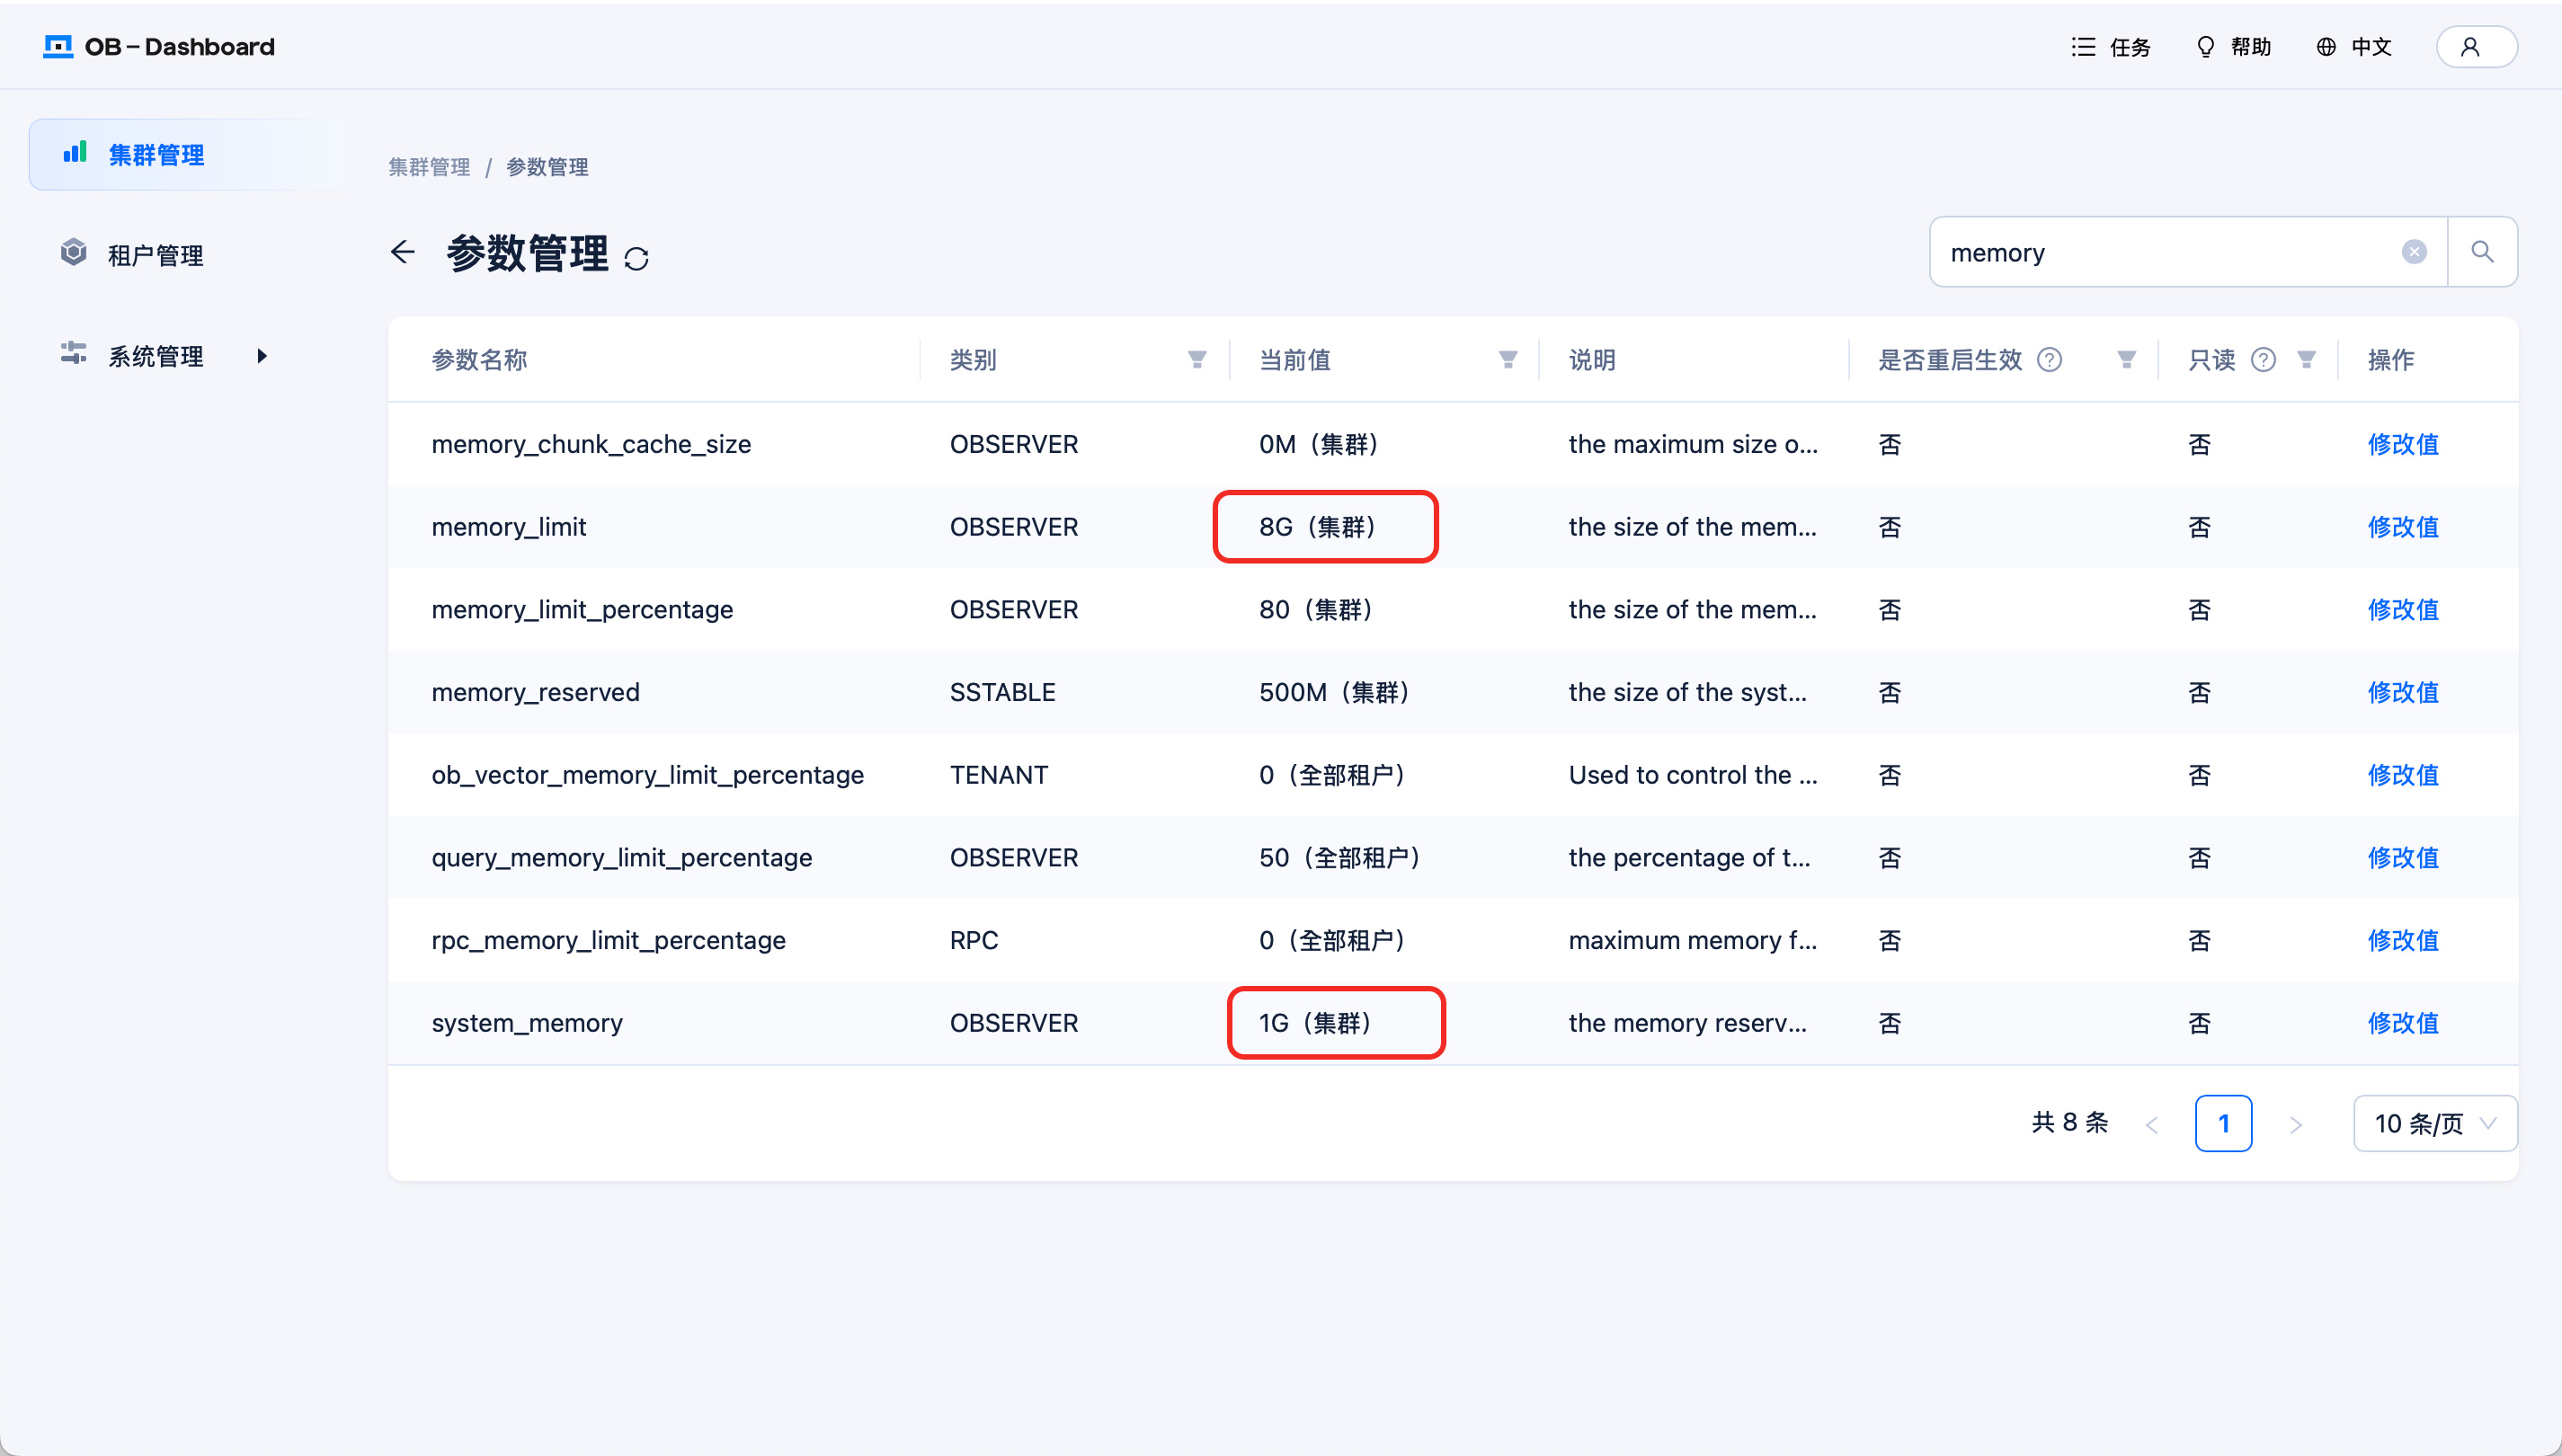The width and height of the screenshot is (2562, 1456).
Task: Filter the 是否重启生效 column
Action: 2126,360
